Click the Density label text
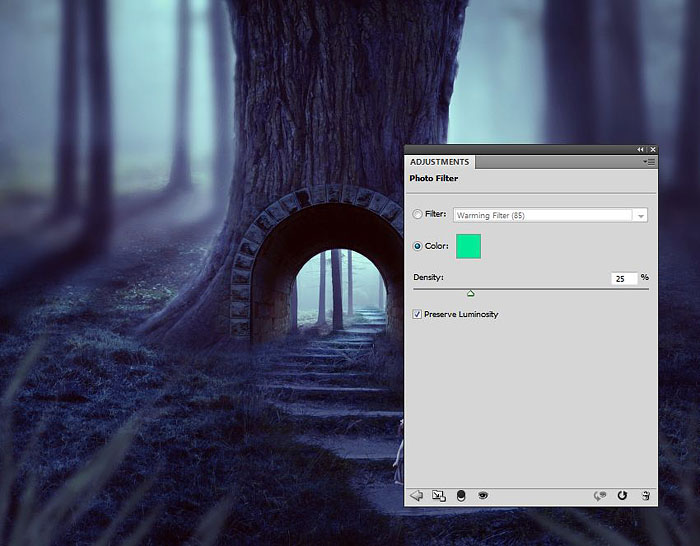Image resolution: width=700 pixels, height=546 pixels. [x=428, y=277]
